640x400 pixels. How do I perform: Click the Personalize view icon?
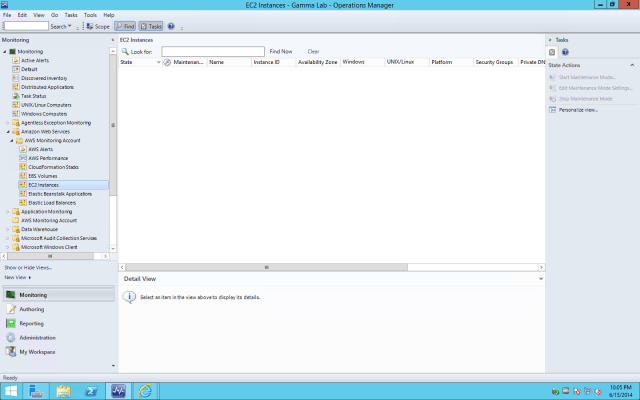tap(553, 110)
